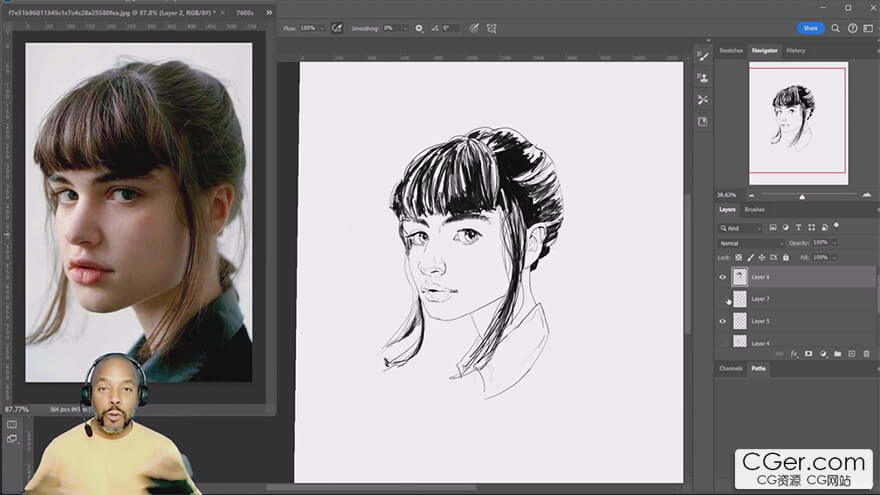Create a new layer group folder

coord(838,354)
